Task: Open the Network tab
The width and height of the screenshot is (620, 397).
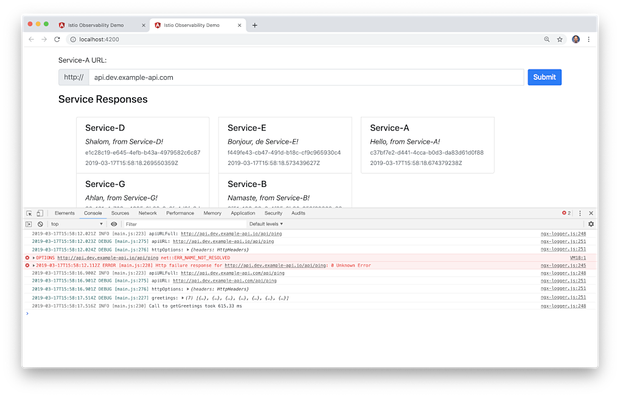Action: click(147, 213)
